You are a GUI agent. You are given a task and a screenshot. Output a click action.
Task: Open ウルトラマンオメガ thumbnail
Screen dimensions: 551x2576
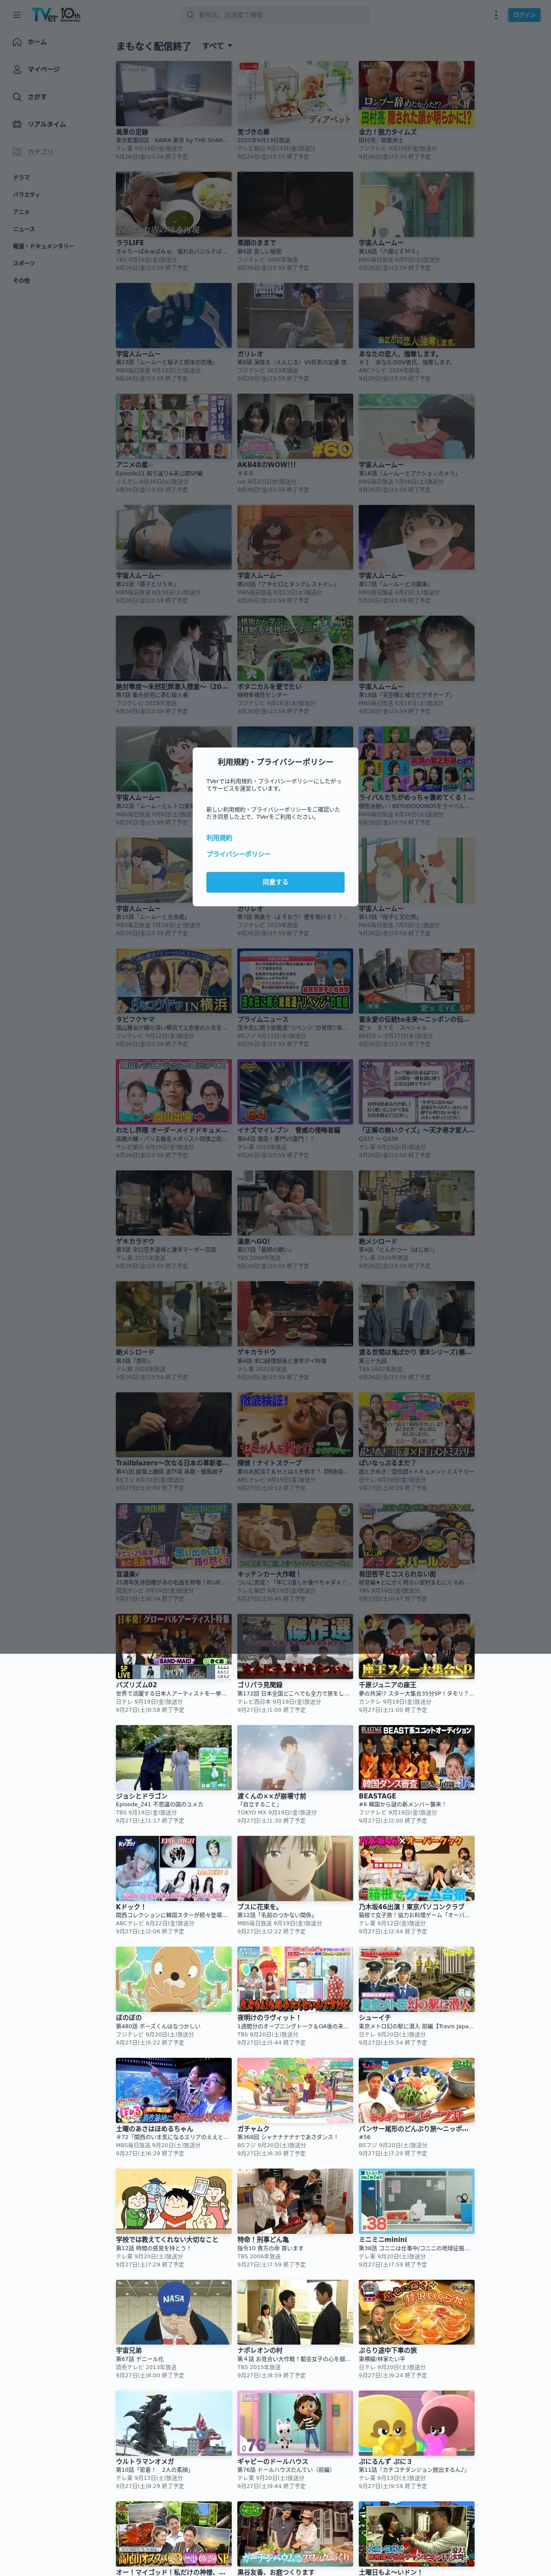[x=173, y=2424]
